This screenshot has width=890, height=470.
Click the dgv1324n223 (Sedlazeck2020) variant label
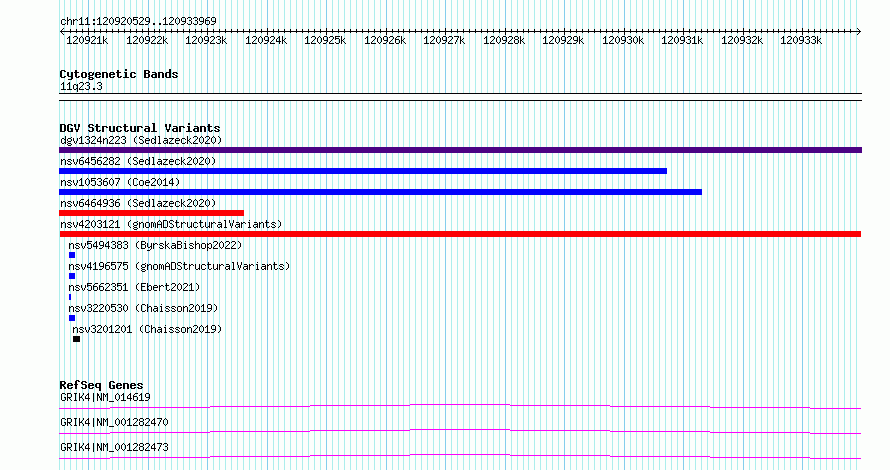click(141, 140)
